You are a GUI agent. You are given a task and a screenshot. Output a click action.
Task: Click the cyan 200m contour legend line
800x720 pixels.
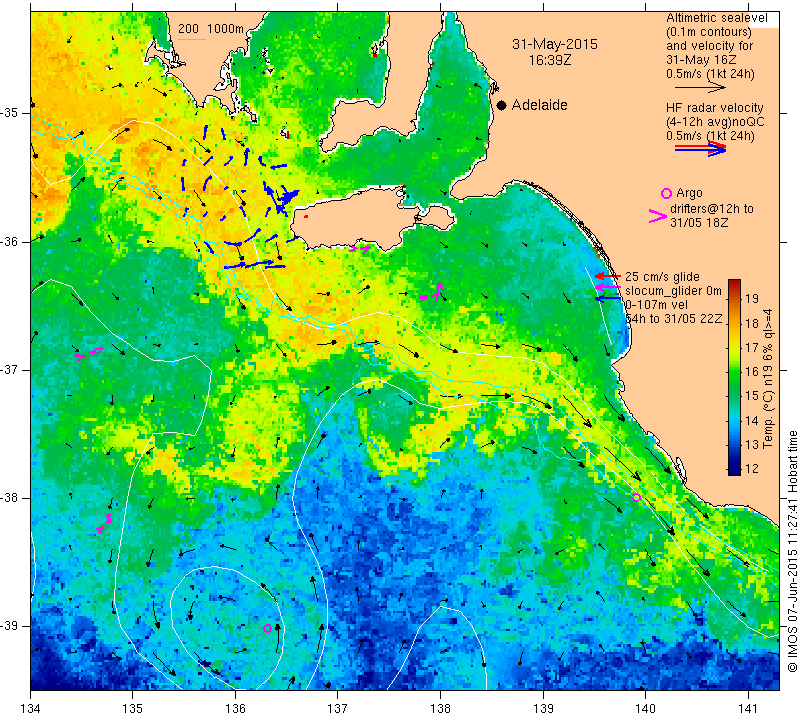192,39
